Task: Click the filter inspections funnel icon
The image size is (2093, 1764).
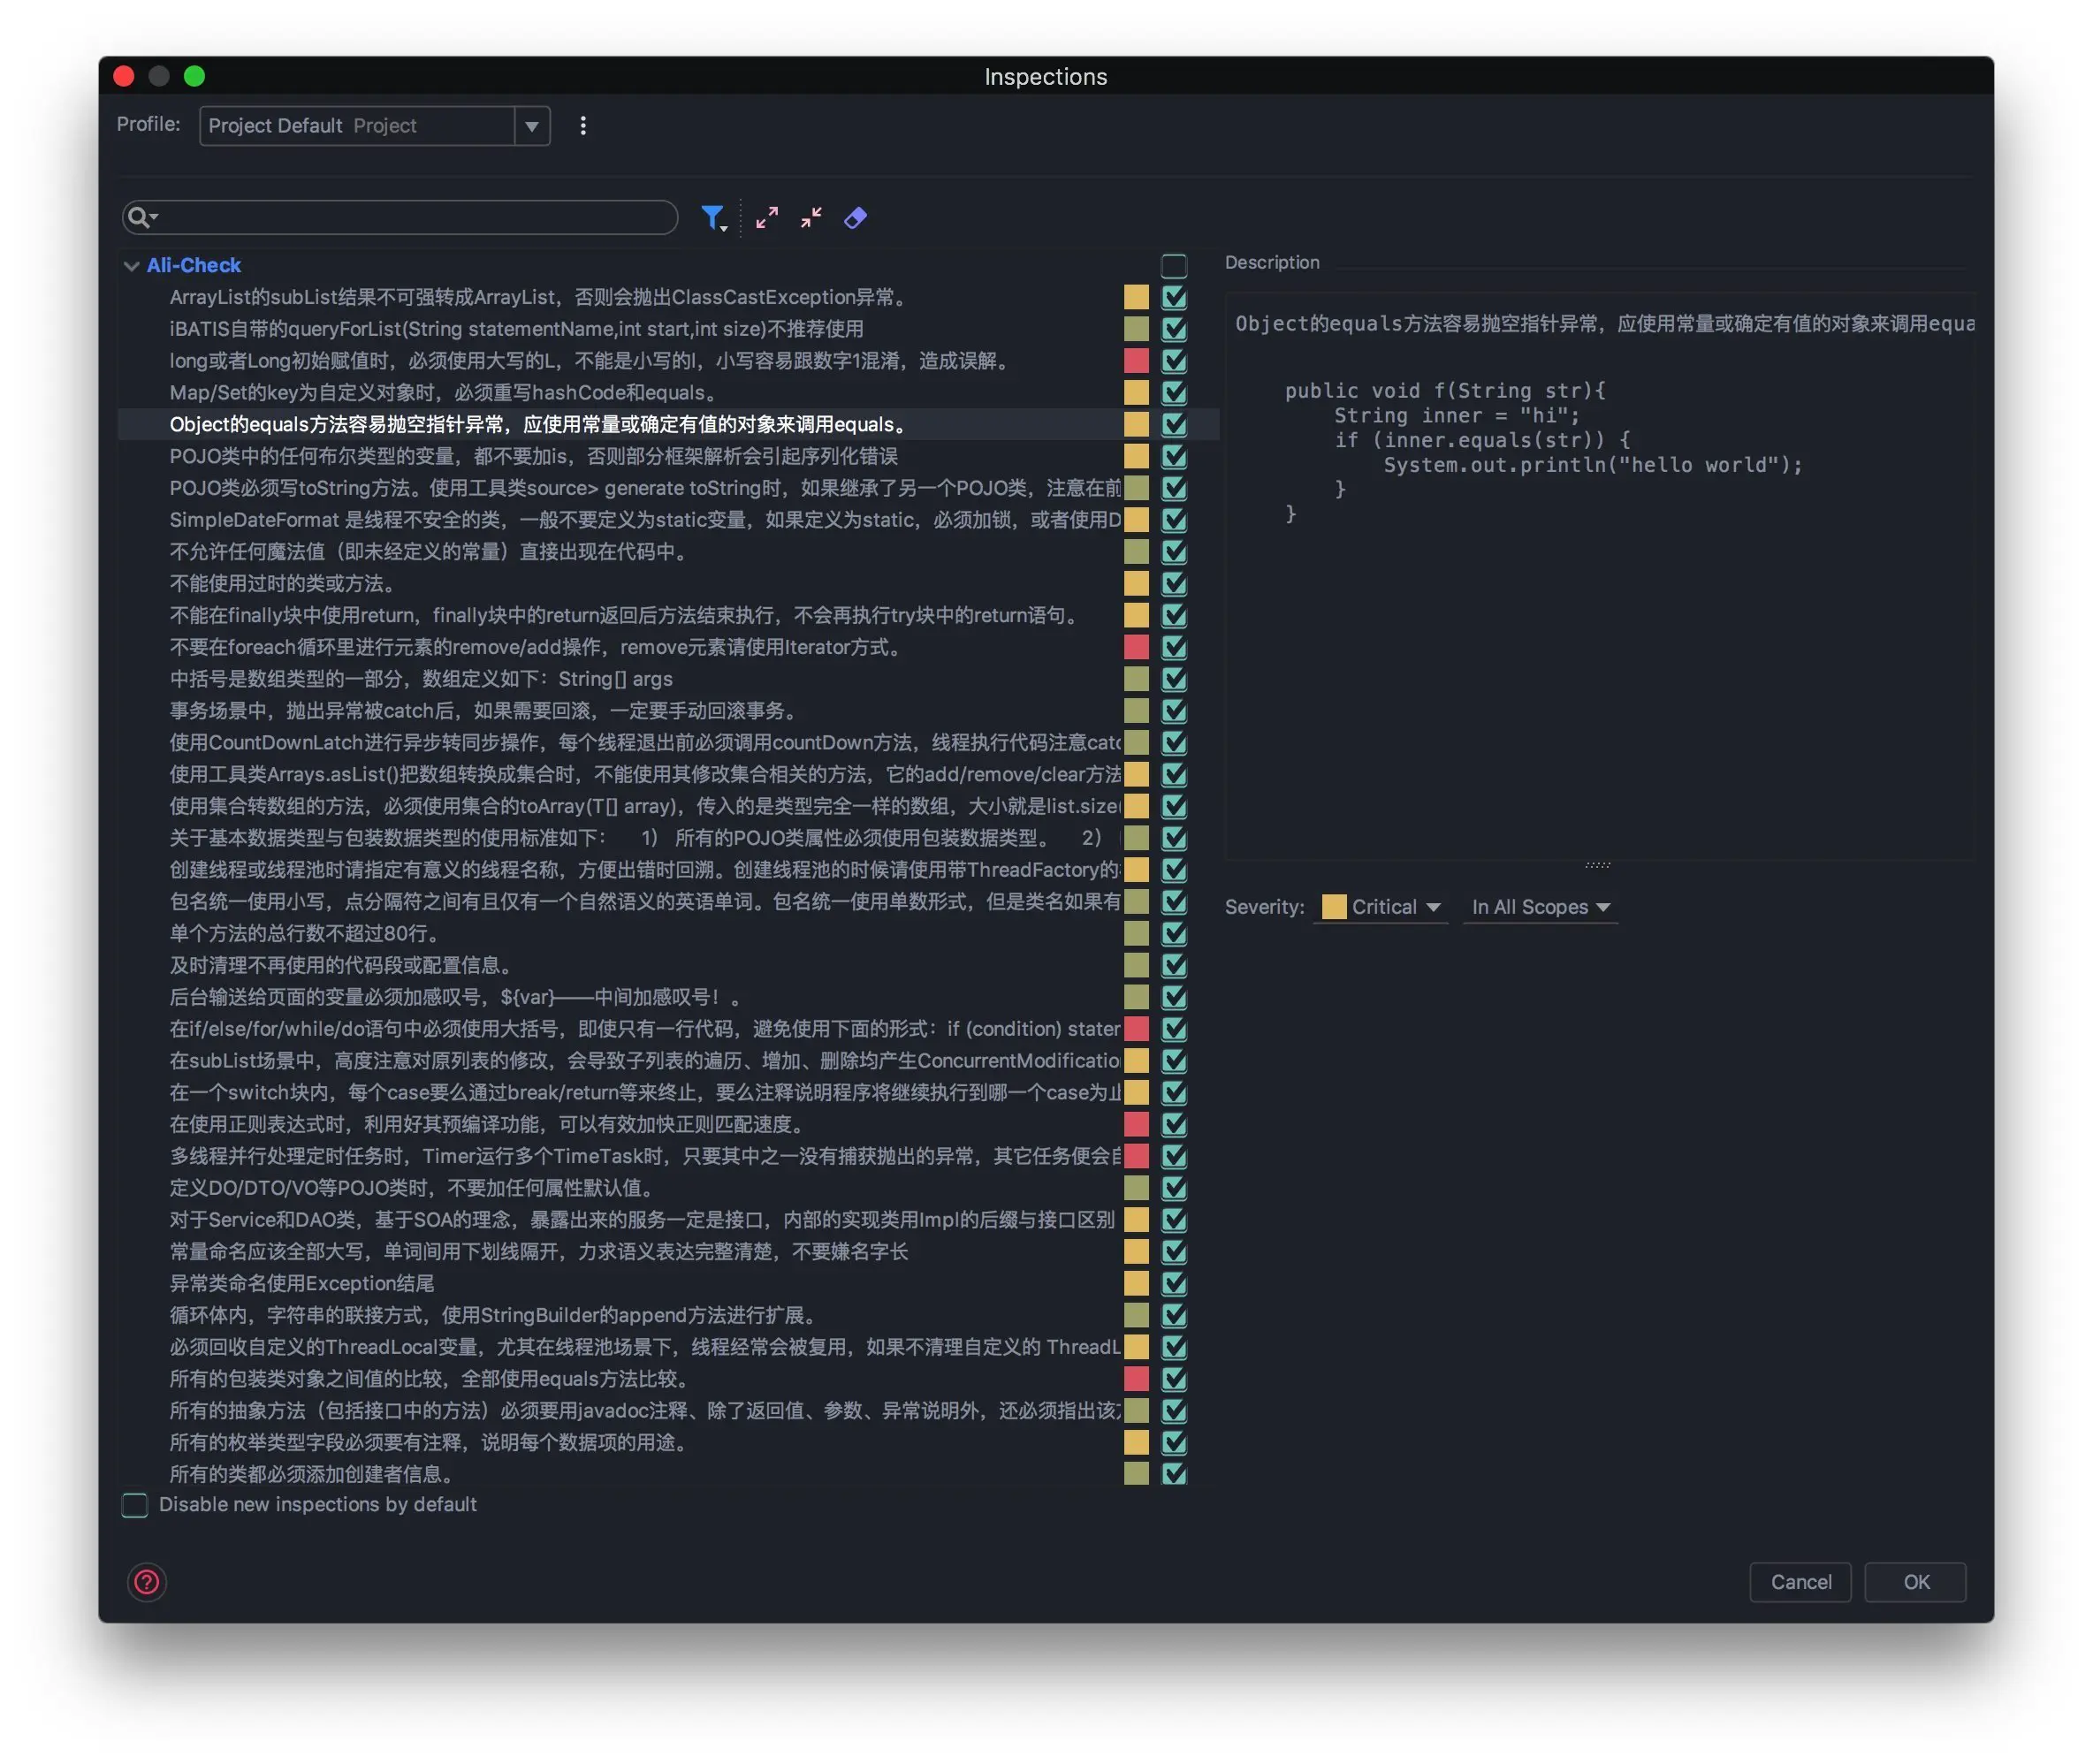Action: click(712, 217)
